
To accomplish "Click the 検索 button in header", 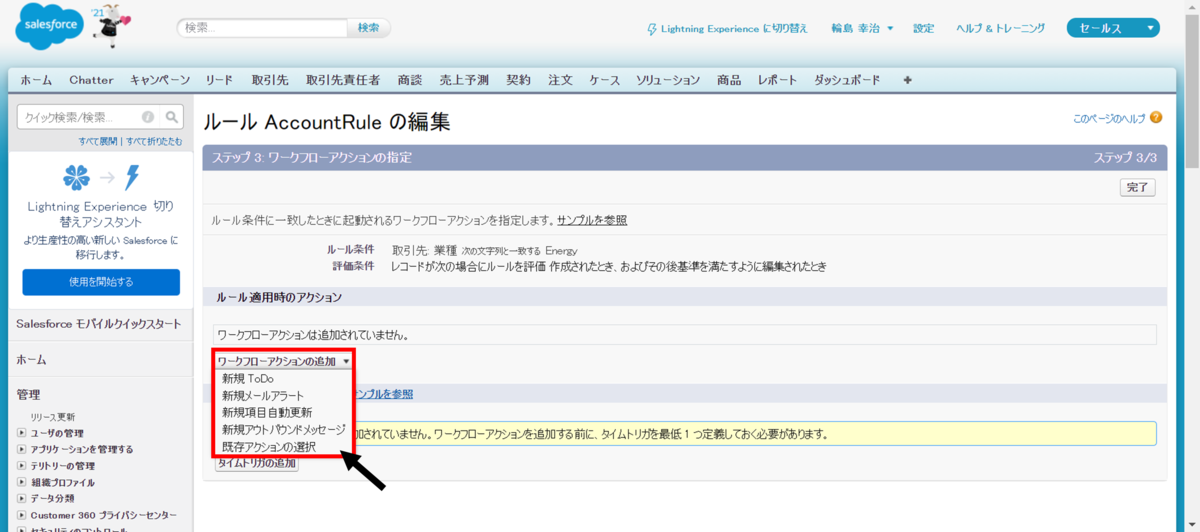I will coord(369,28).
